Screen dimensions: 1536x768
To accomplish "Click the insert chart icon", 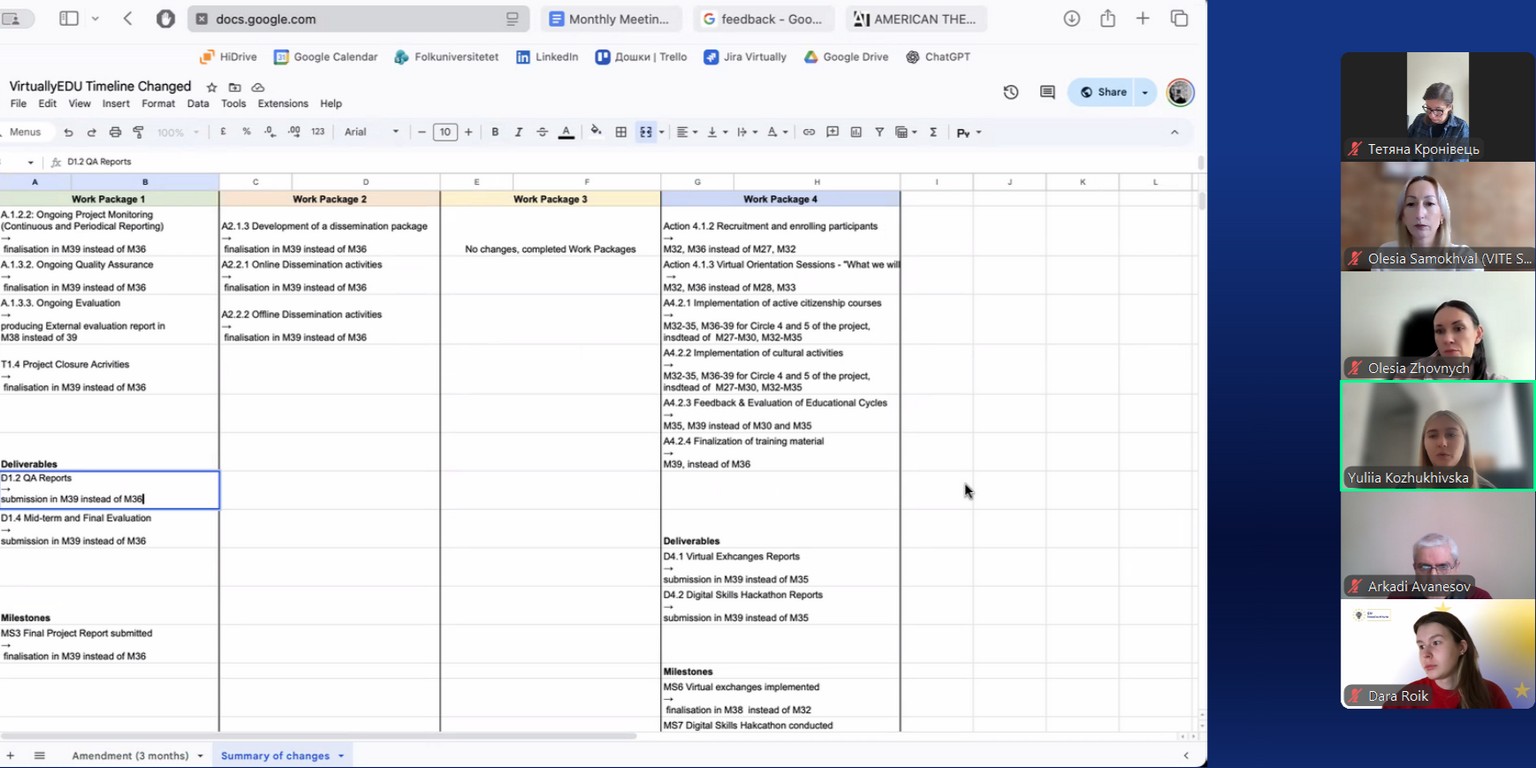I will (x=856, y=132).
